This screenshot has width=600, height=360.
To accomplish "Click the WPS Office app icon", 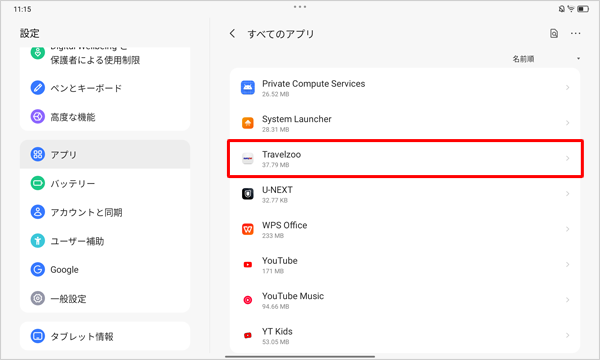I will click(x=248, y=229).
